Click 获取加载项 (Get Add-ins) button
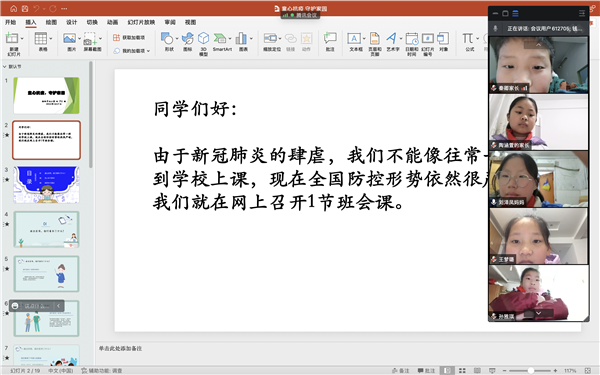The width and height of the screenshot is (600, 375). click(x=129, y=38)
